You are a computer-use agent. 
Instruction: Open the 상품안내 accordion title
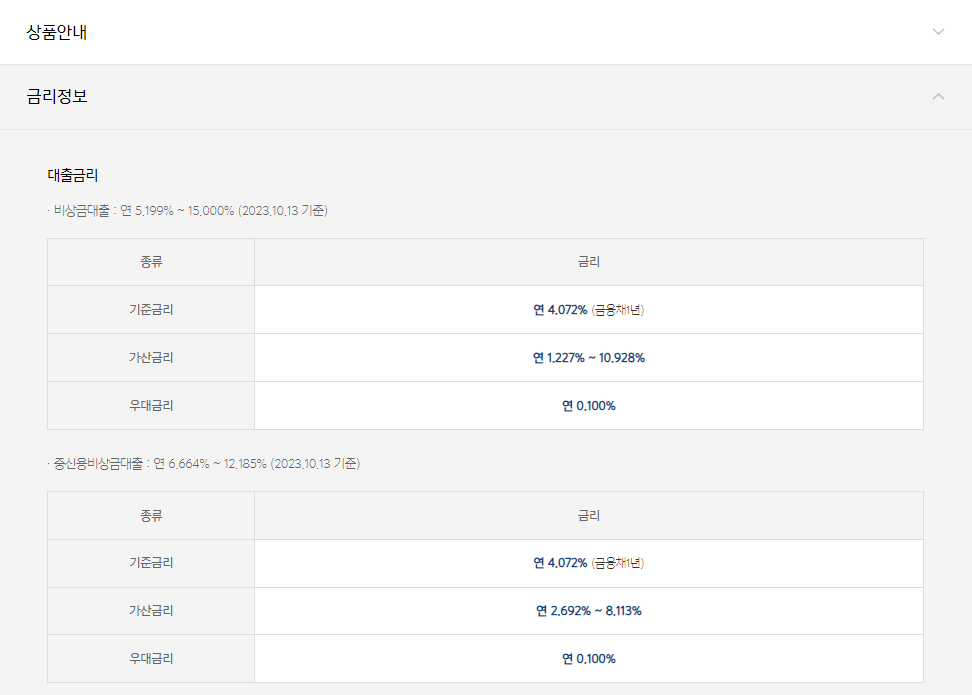[x=56, y=32]
